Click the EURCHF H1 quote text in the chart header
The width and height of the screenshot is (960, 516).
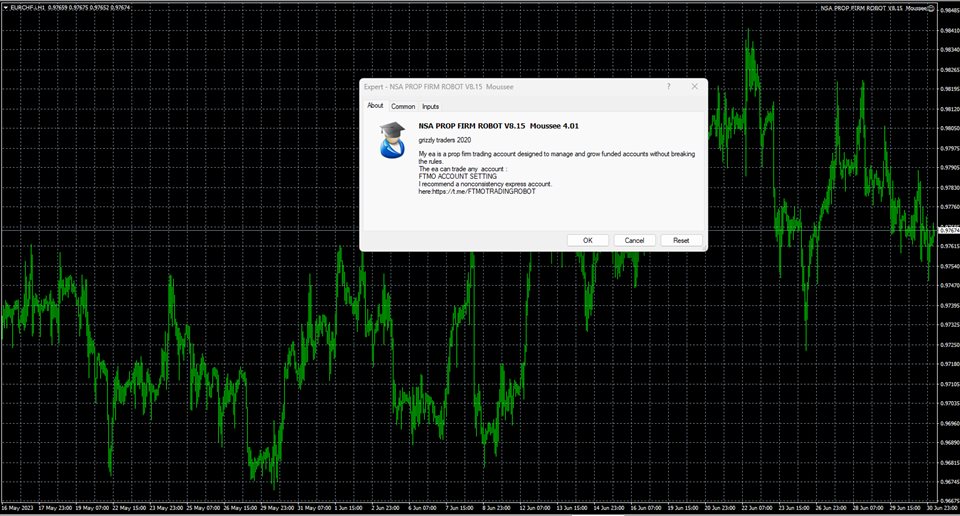coord(70,8)
